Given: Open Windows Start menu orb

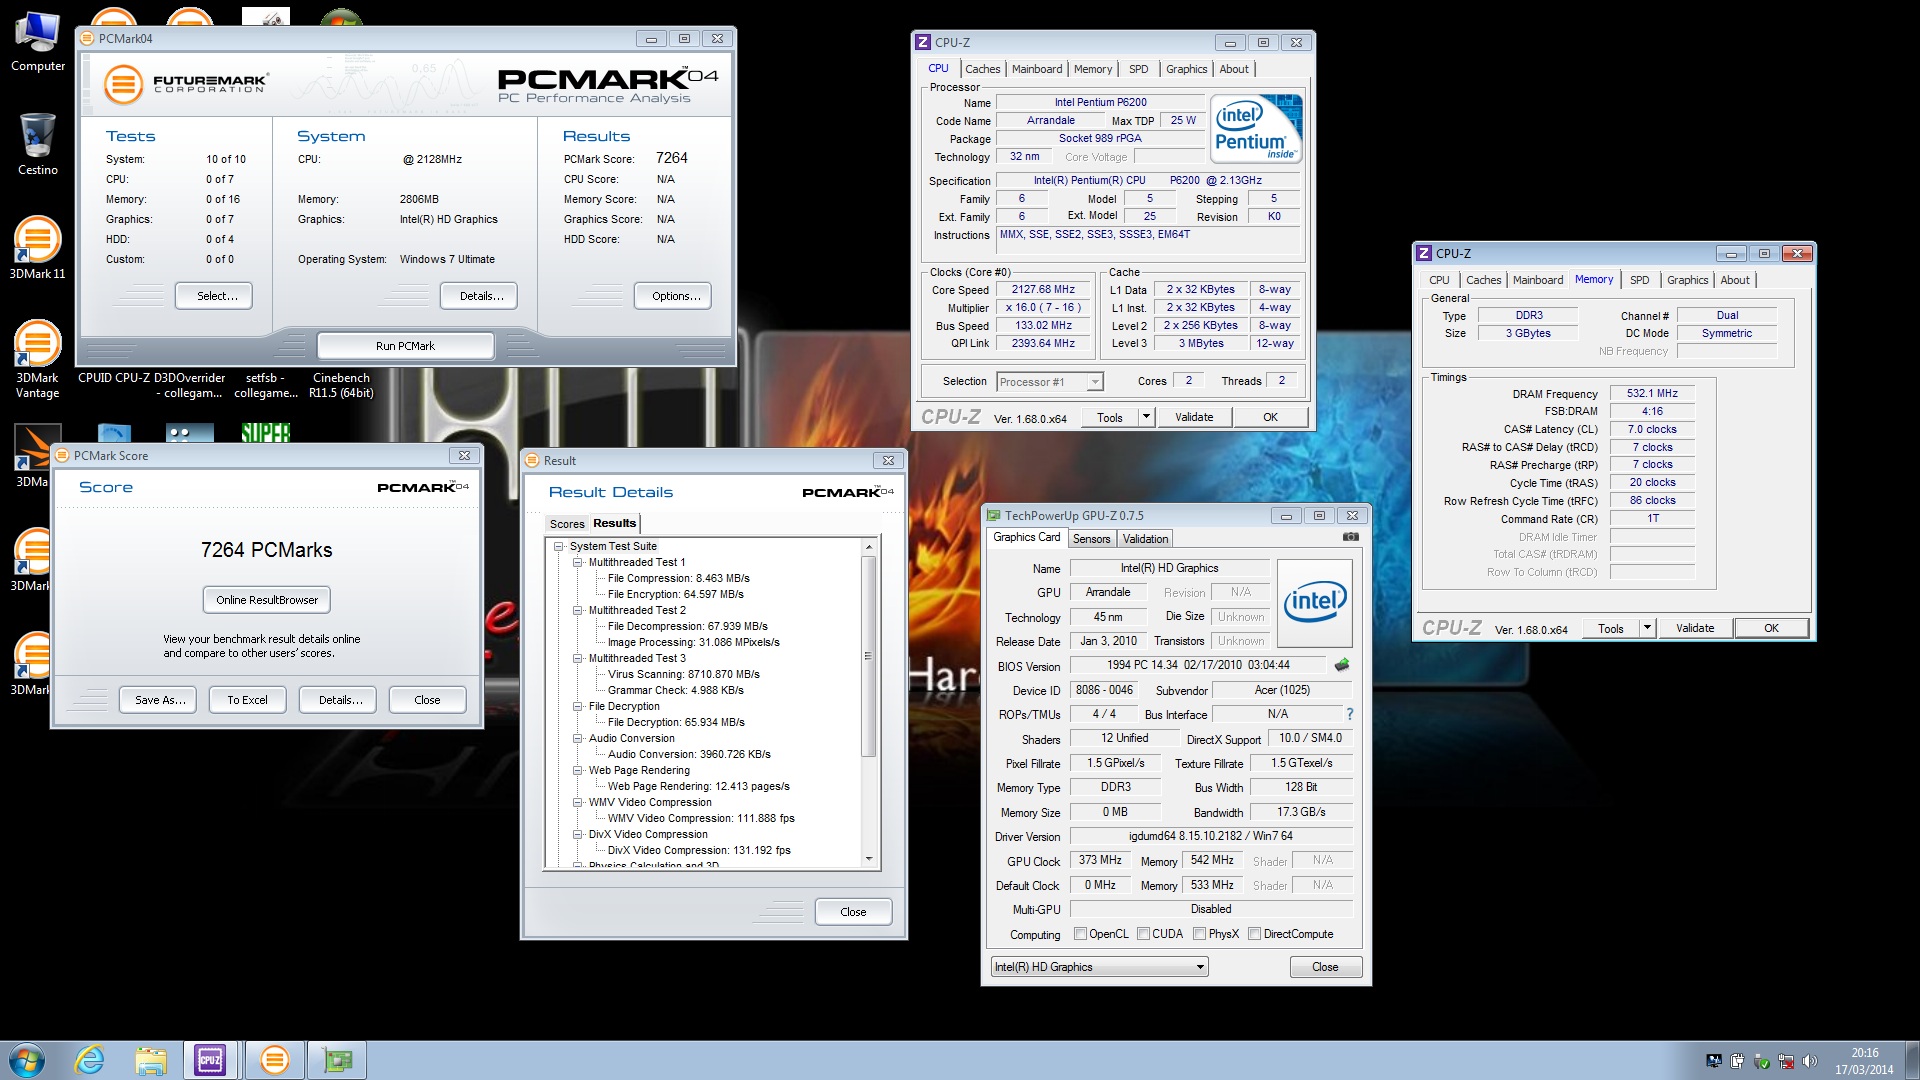Looking at the screenshot, I should 27,1060.
